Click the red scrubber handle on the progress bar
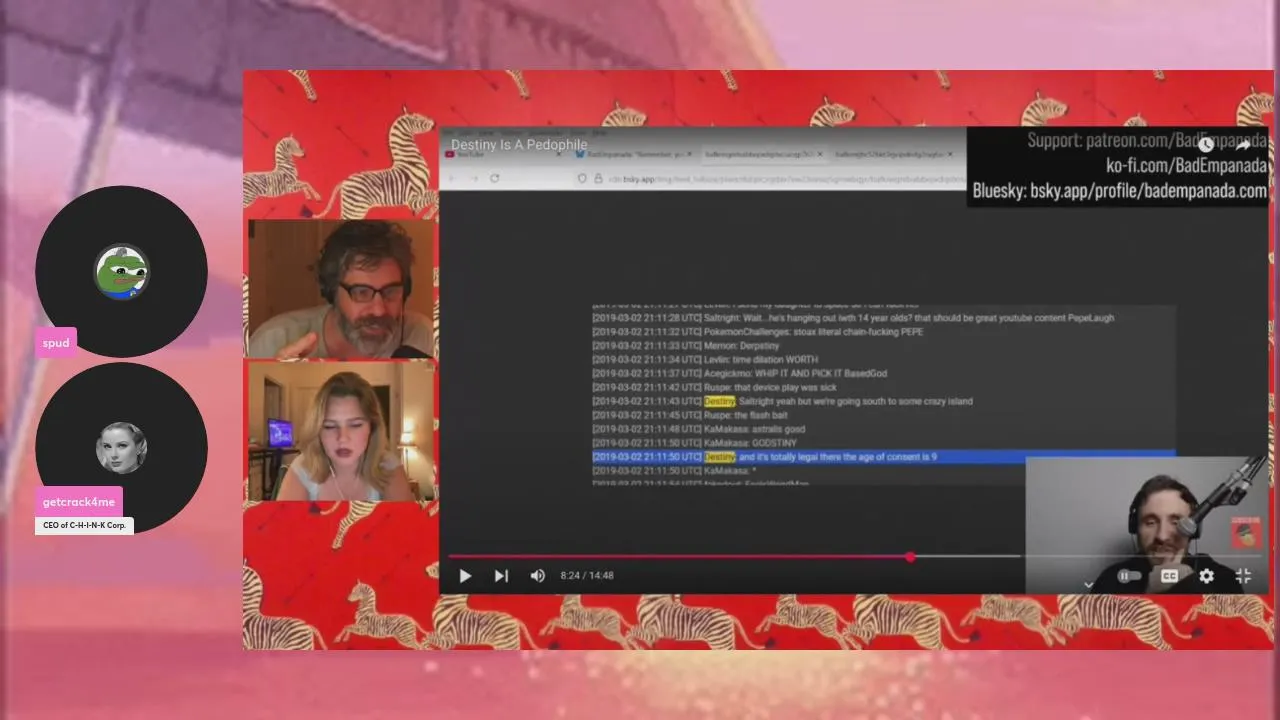 pyautogui.click(x=910, y=557)
